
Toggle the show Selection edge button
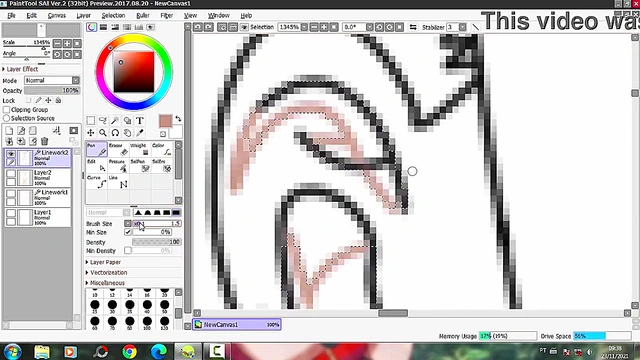[244, 27]
